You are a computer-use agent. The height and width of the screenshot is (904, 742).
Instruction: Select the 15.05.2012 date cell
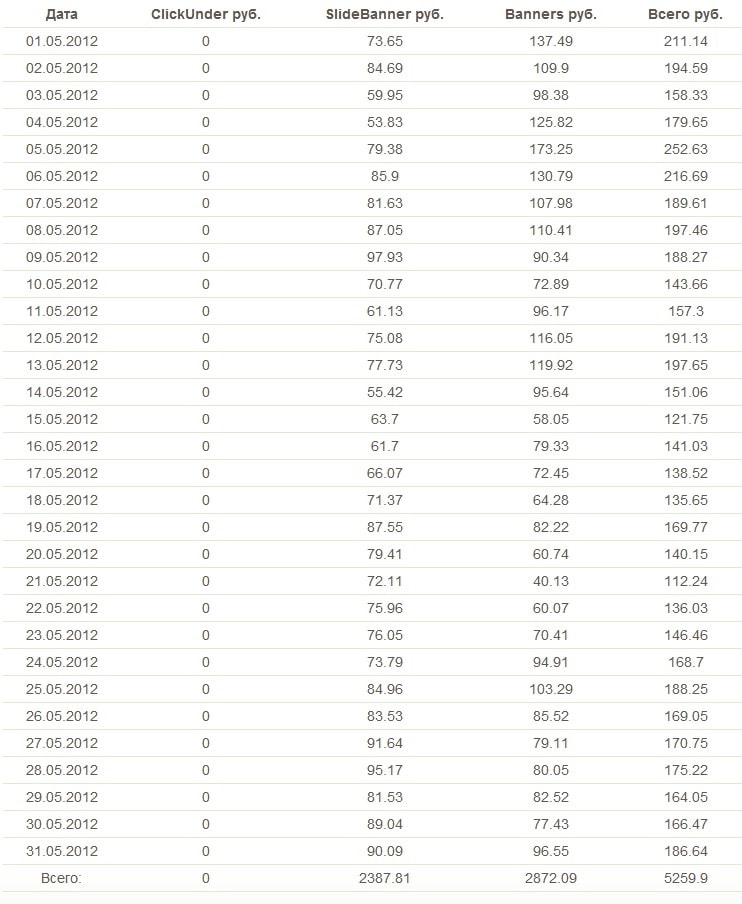(62, 419)
